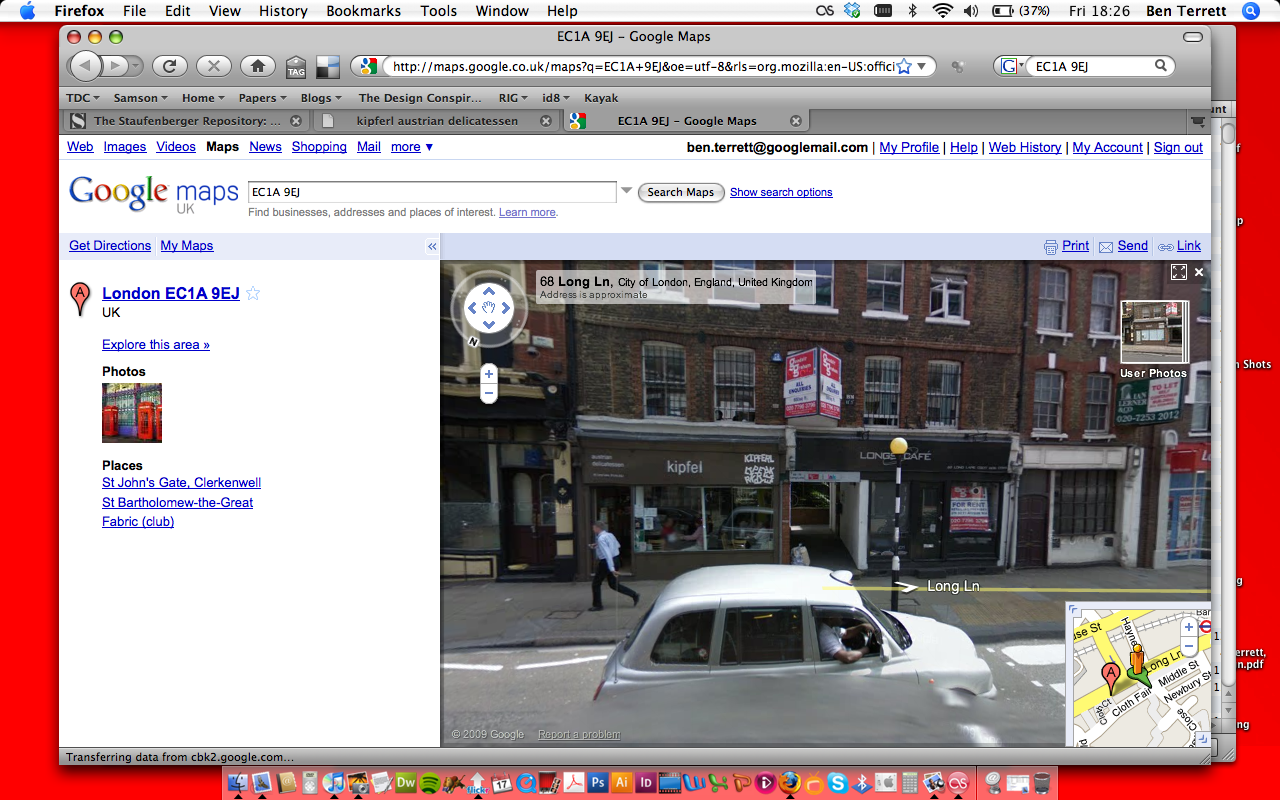Go to Firefox home page icon
Image resolution: width=1280 pixels, height=800 pixels.
tap(257, 66)
